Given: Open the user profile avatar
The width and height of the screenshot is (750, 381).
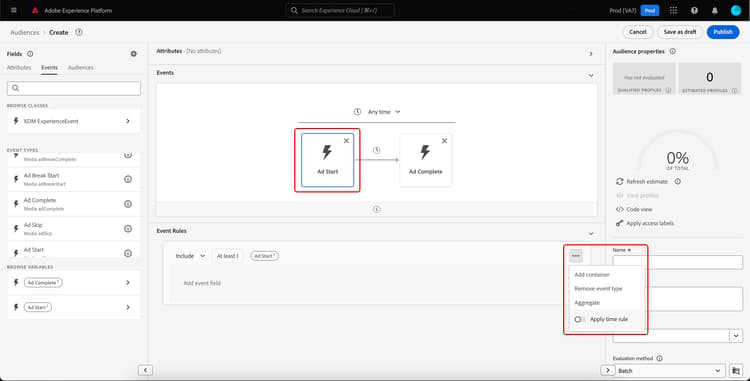Looking at the screenshot, I should pyautogui.click(x=736, y=10).
